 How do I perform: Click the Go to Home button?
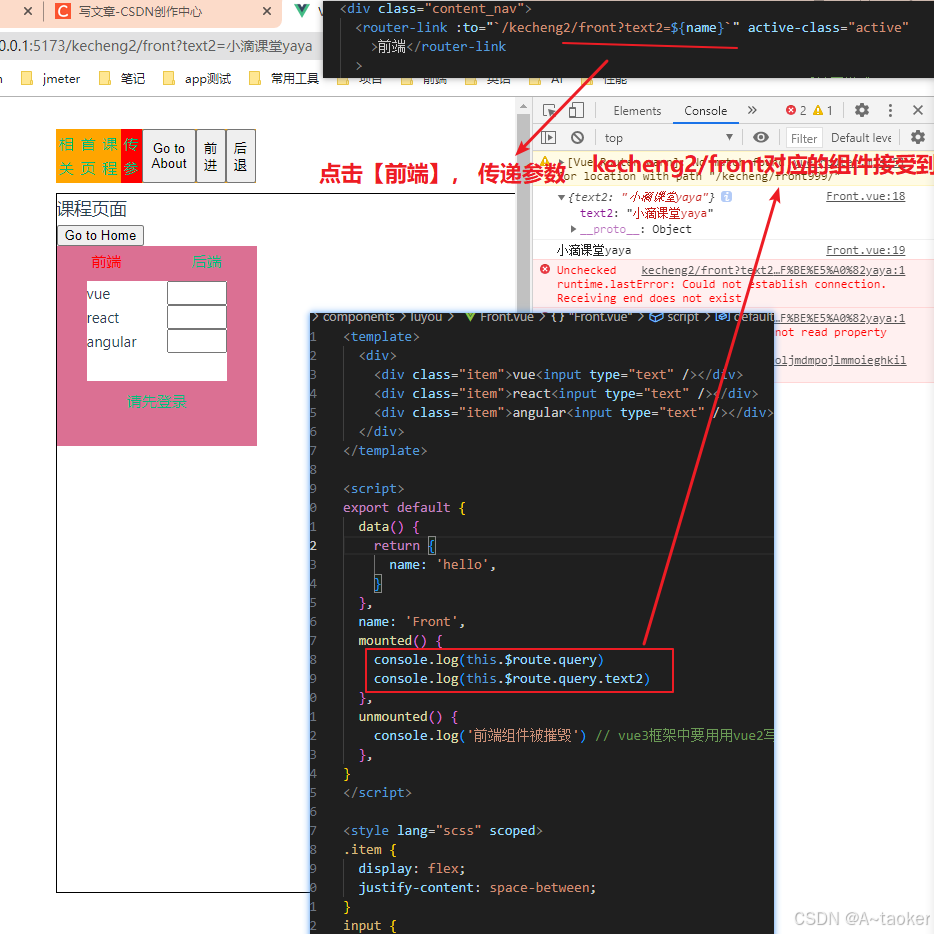pos(101,235)
